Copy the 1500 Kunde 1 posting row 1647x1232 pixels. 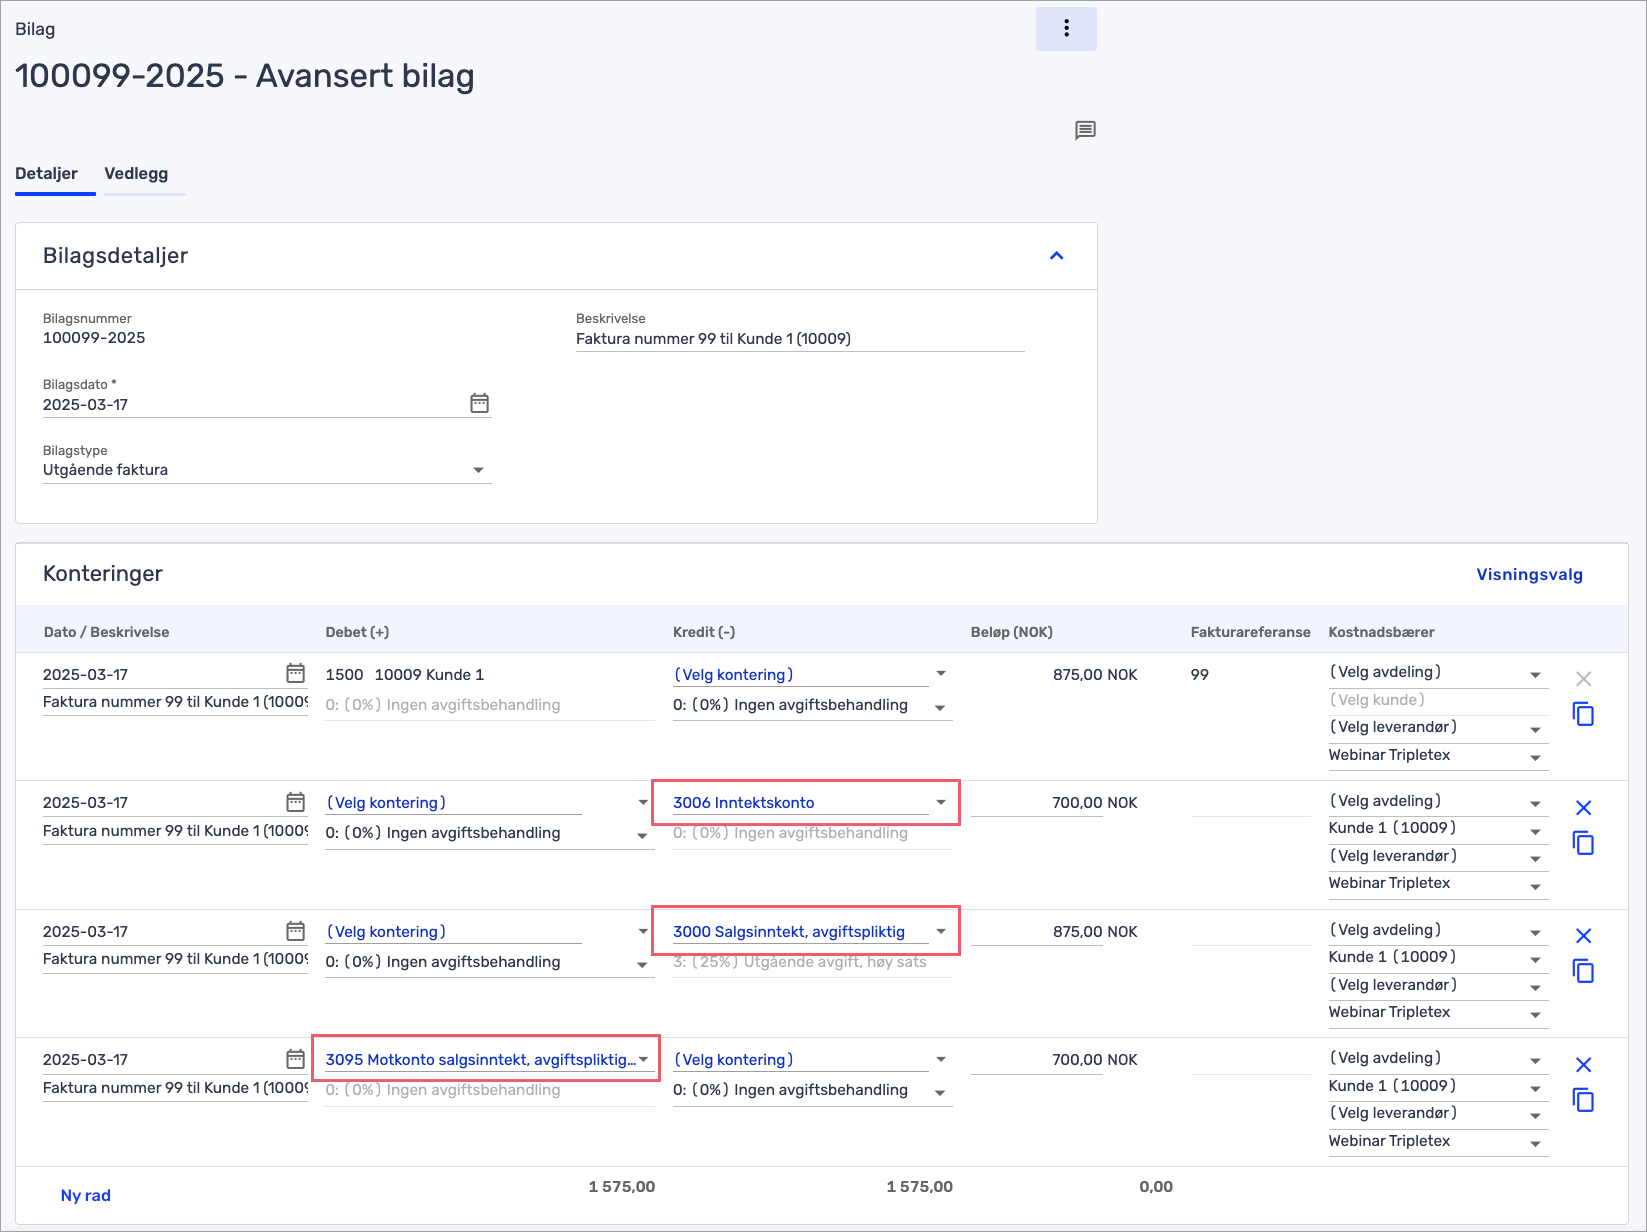coord(1583,714)
